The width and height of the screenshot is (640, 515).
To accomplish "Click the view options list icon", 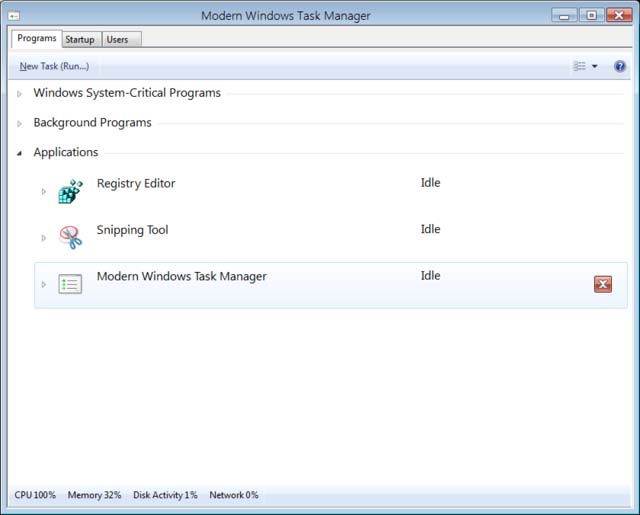I will pyautogui.click(x=579, y=67).
